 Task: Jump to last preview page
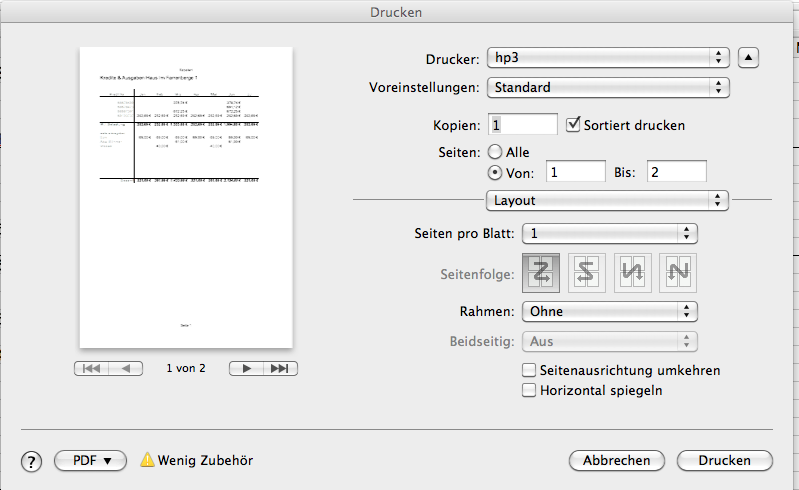pos(280,368)
